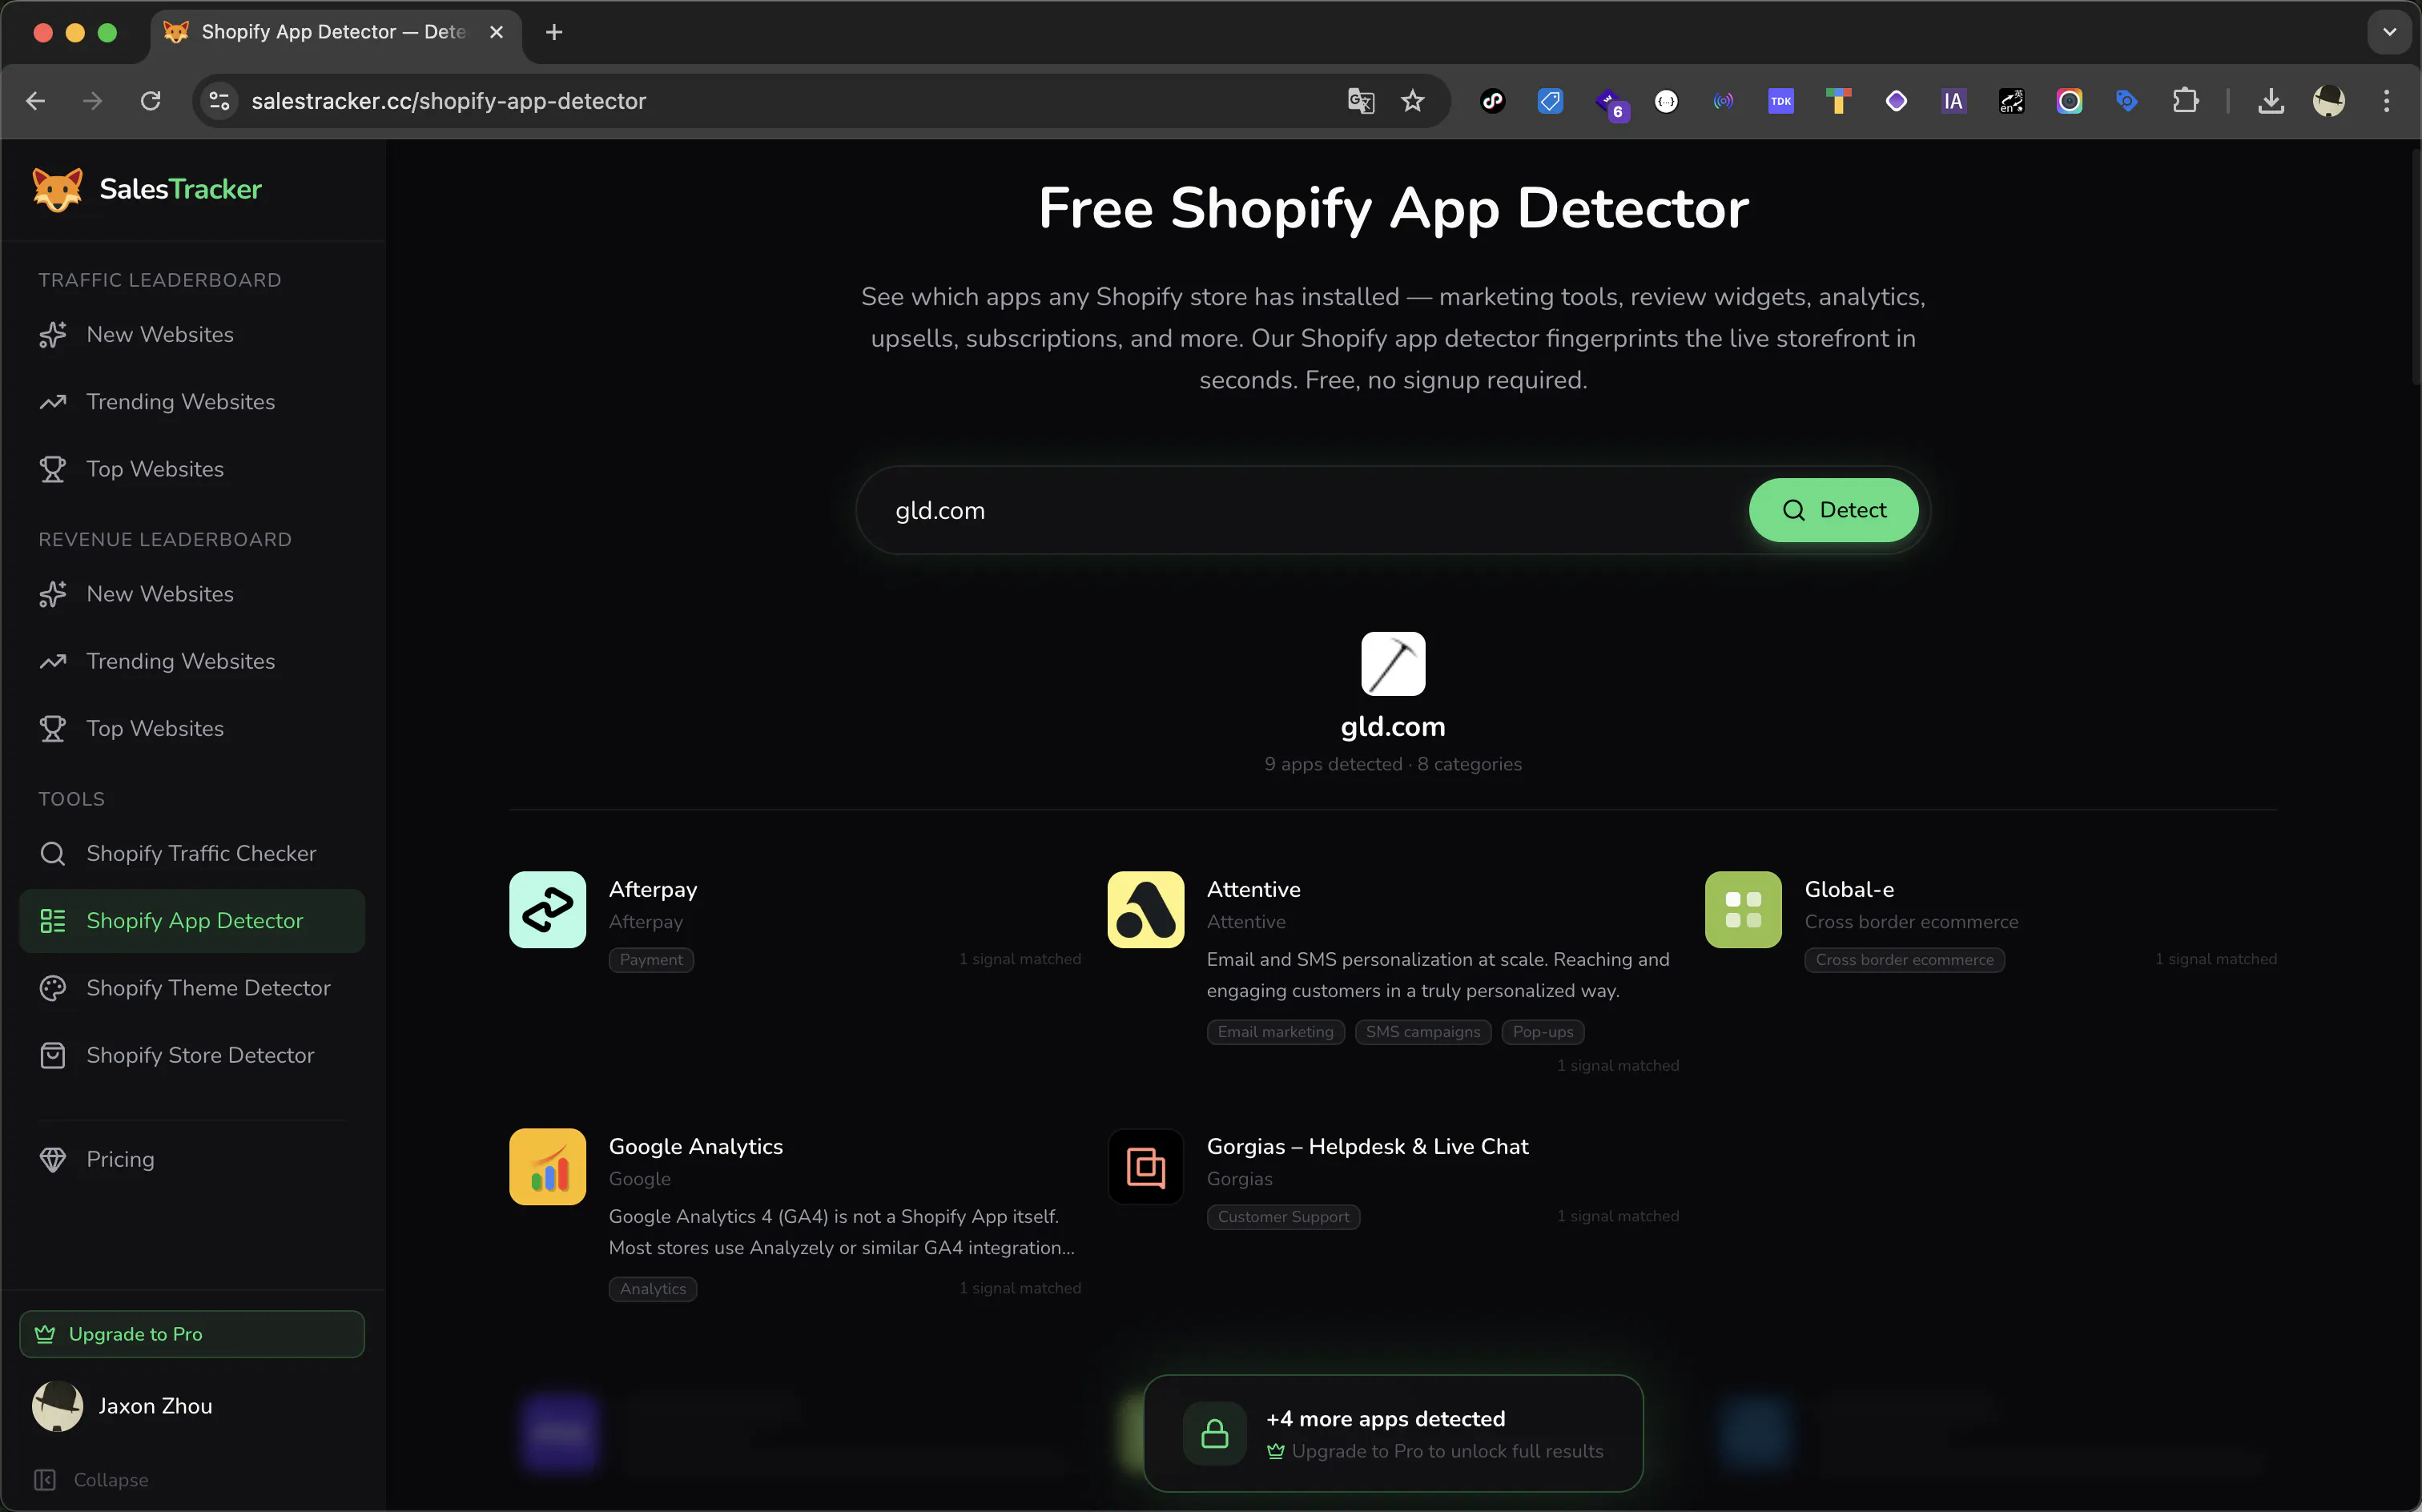Go back to the previous page

click(x=36, y=101)
